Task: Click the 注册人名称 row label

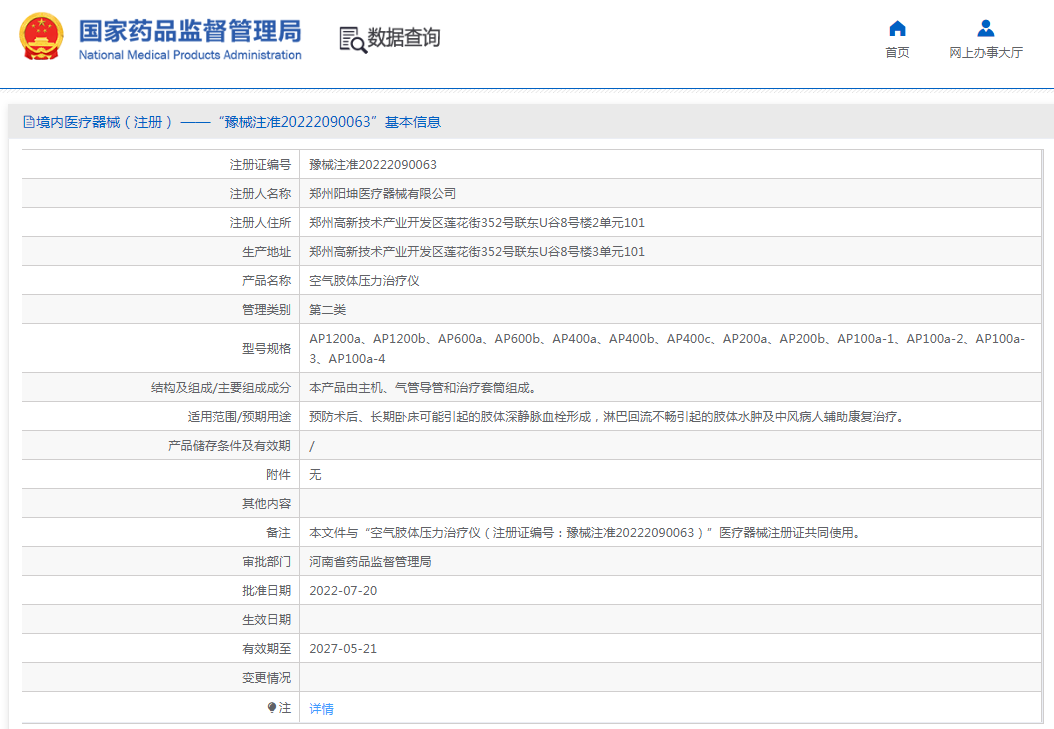Action: point(260,194)
